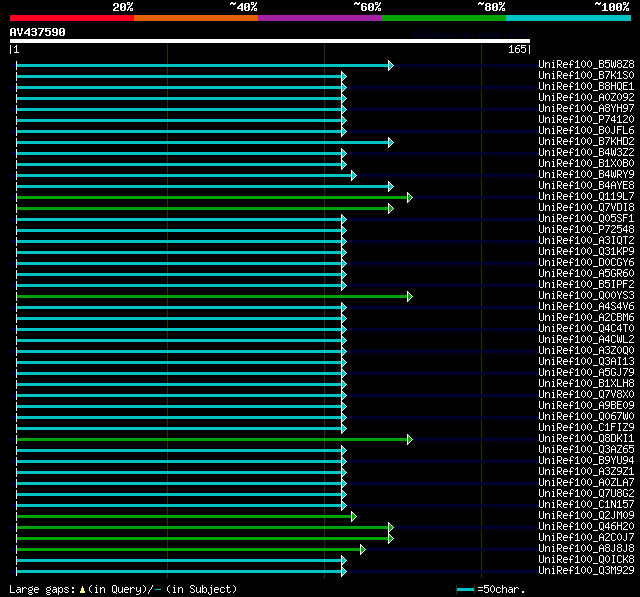Select the UniRef100_Q119L7 label
The height and width of the screenshot is (597, 640).
pos(586,197)
